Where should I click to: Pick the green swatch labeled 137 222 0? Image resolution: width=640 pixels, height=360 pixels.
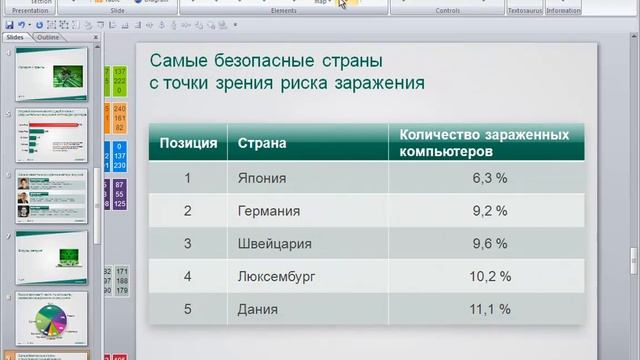[120, 81]
